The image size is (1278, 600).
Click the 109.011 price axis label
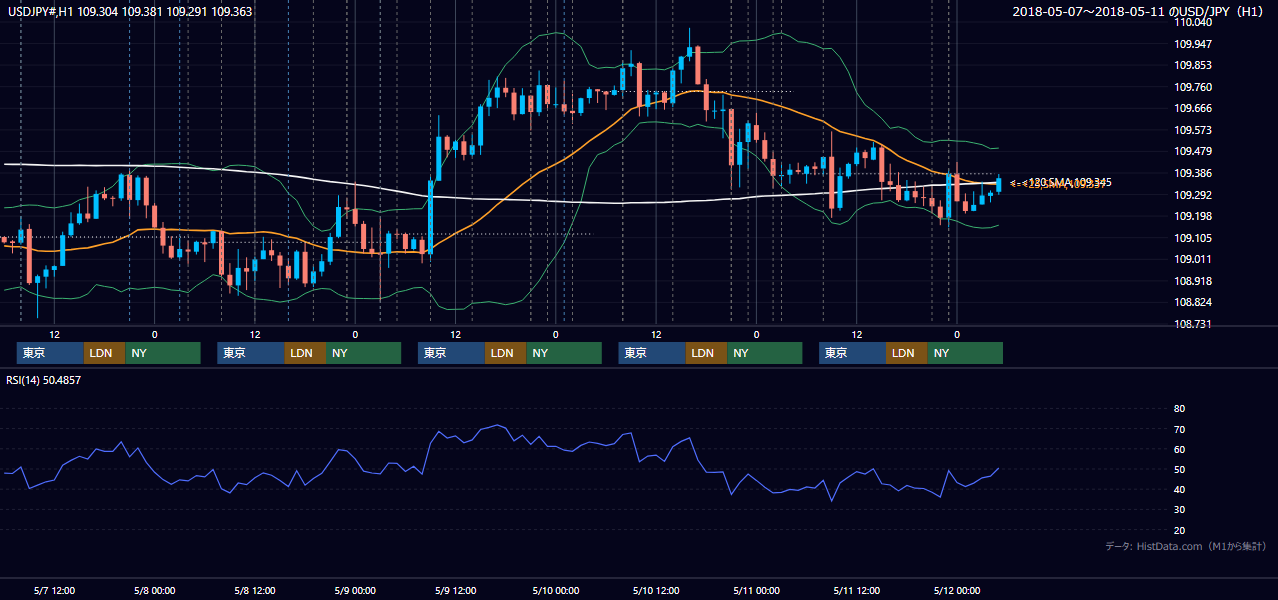[x=1193, y=259]
